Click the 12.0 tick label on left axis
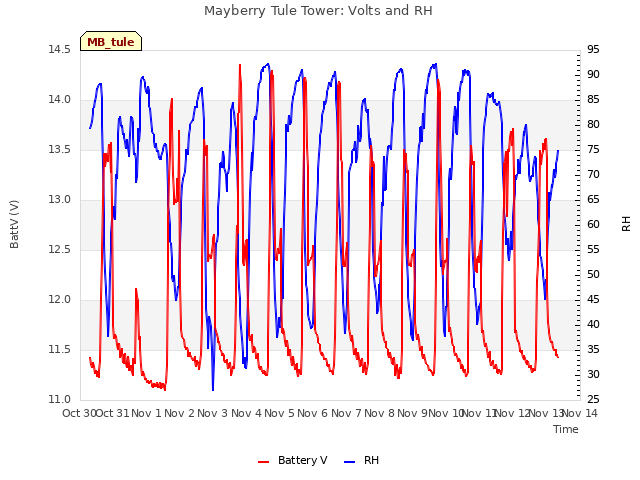640x480 pixels. pos(60,300)
